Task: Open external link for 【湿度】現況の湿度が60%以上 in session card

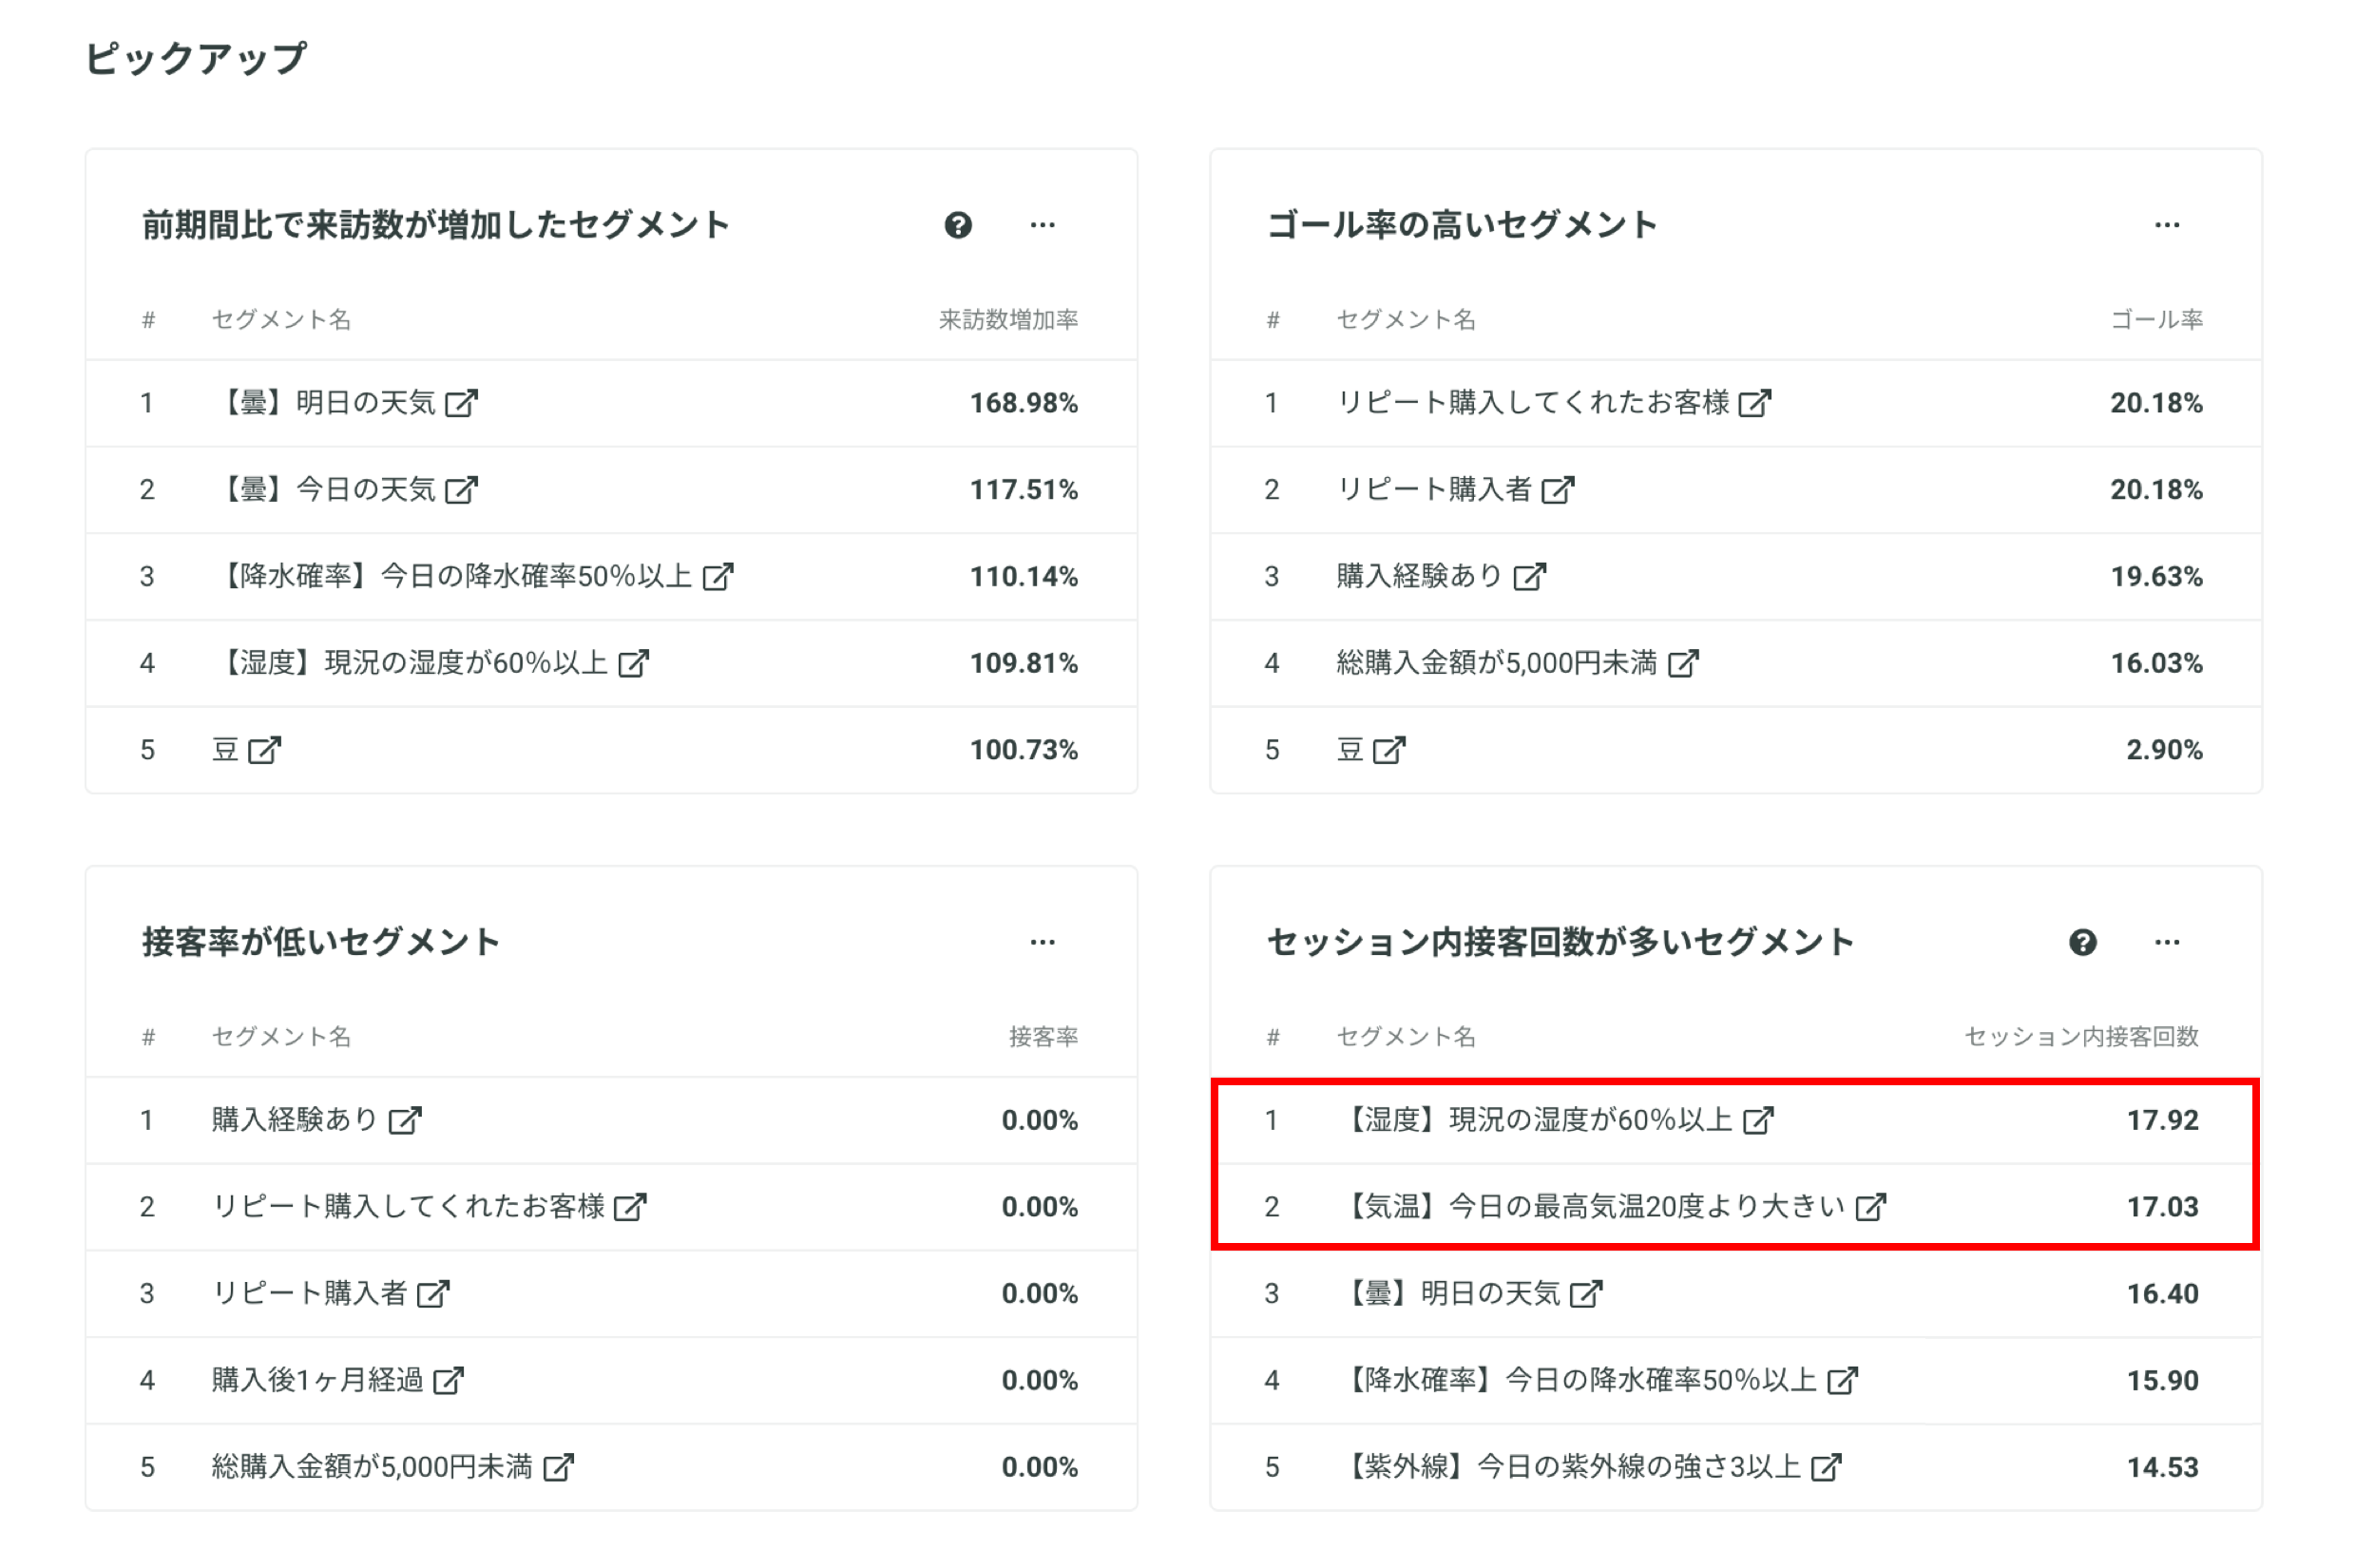Action: 1757,1120
